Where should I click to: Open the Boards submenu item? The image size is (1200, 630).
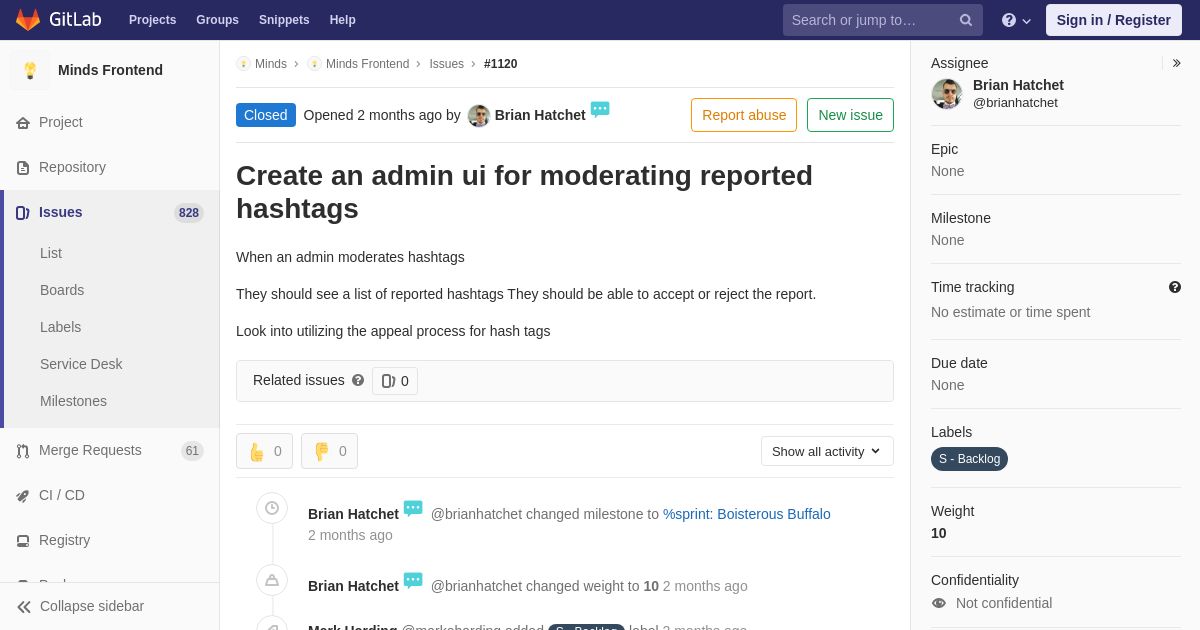click(x=62, y=290)
